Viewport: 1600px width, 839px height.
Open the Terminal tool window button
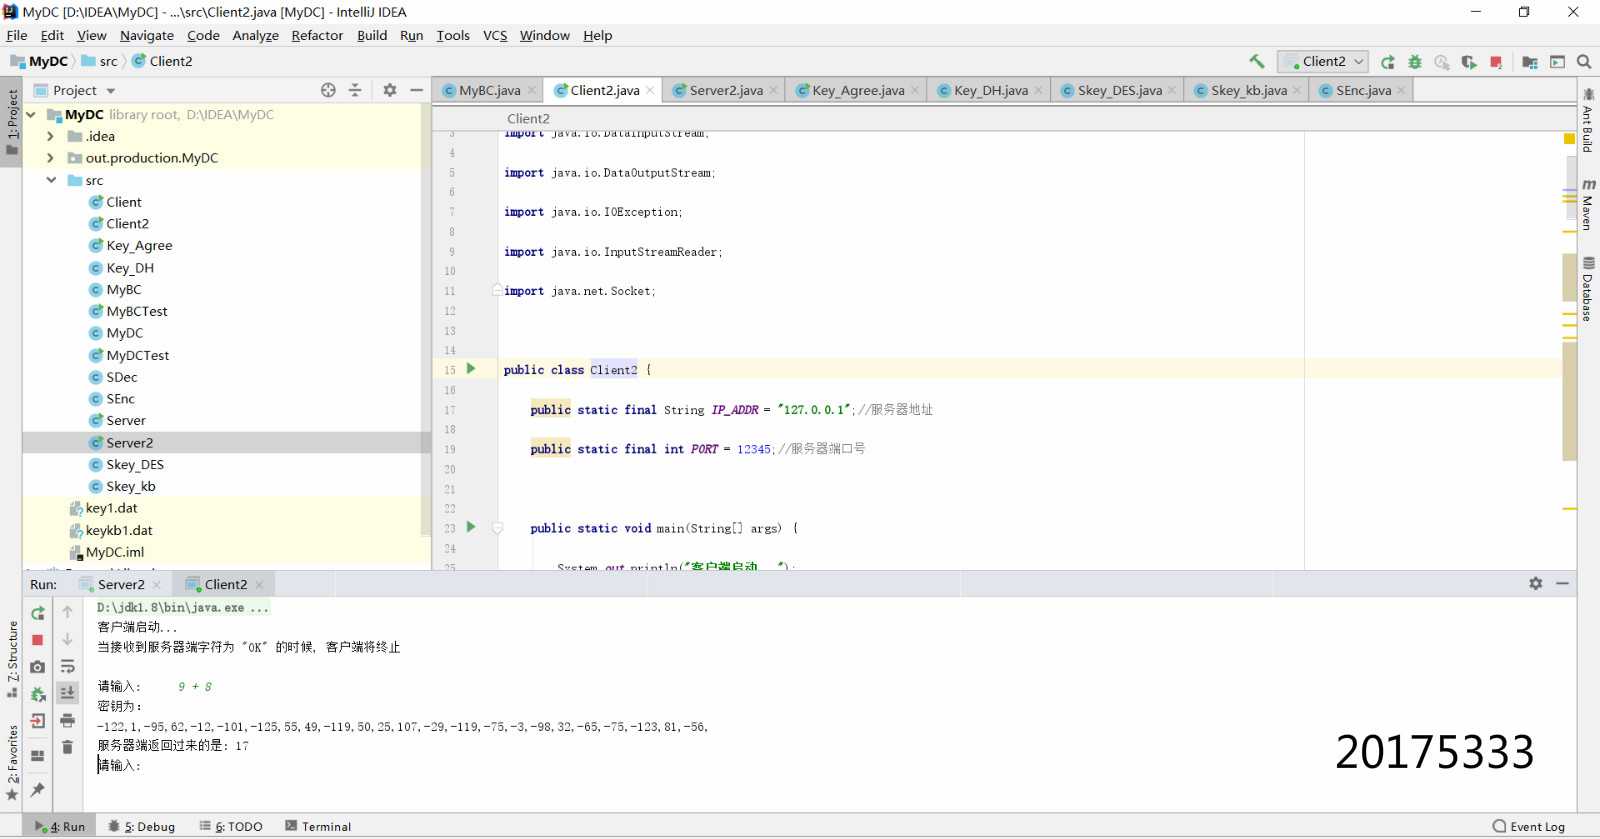(x=318, y=827)
